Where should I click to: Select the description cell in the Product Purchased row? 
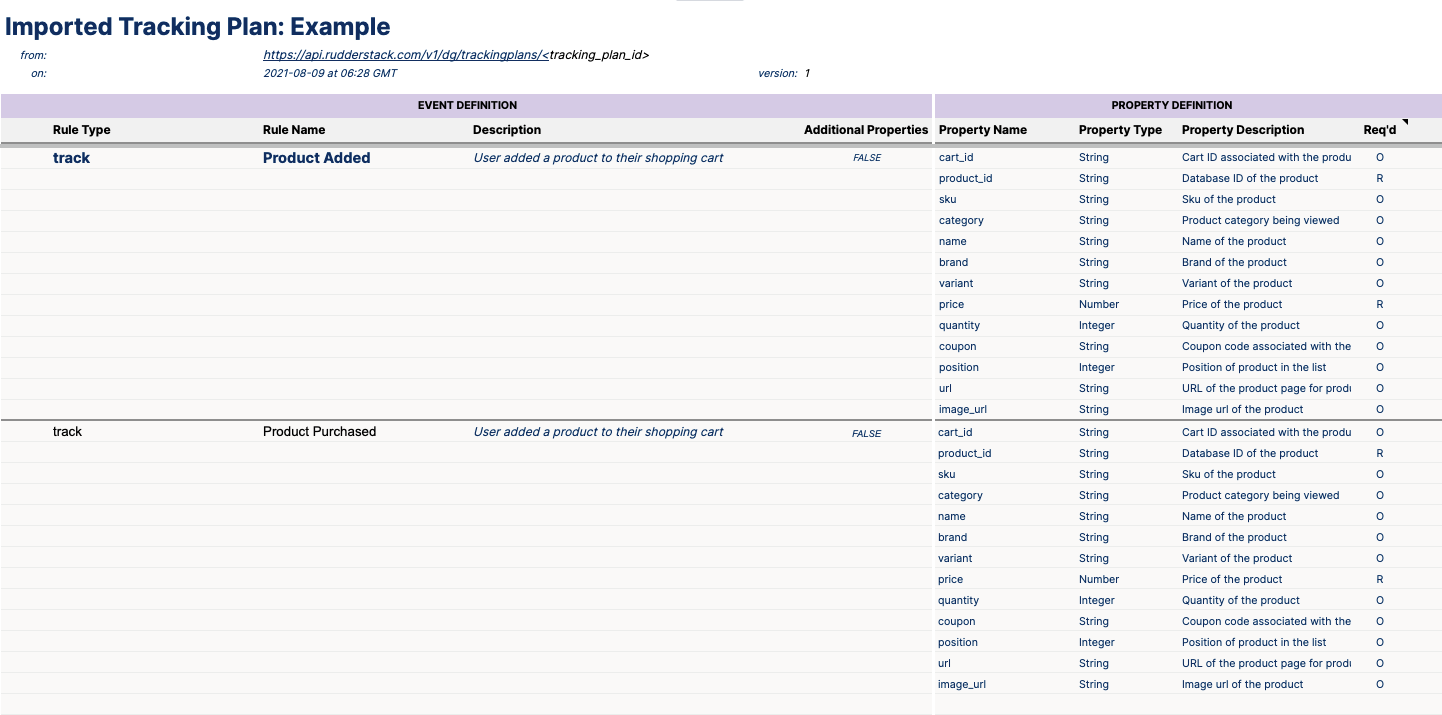pos(598,432)
